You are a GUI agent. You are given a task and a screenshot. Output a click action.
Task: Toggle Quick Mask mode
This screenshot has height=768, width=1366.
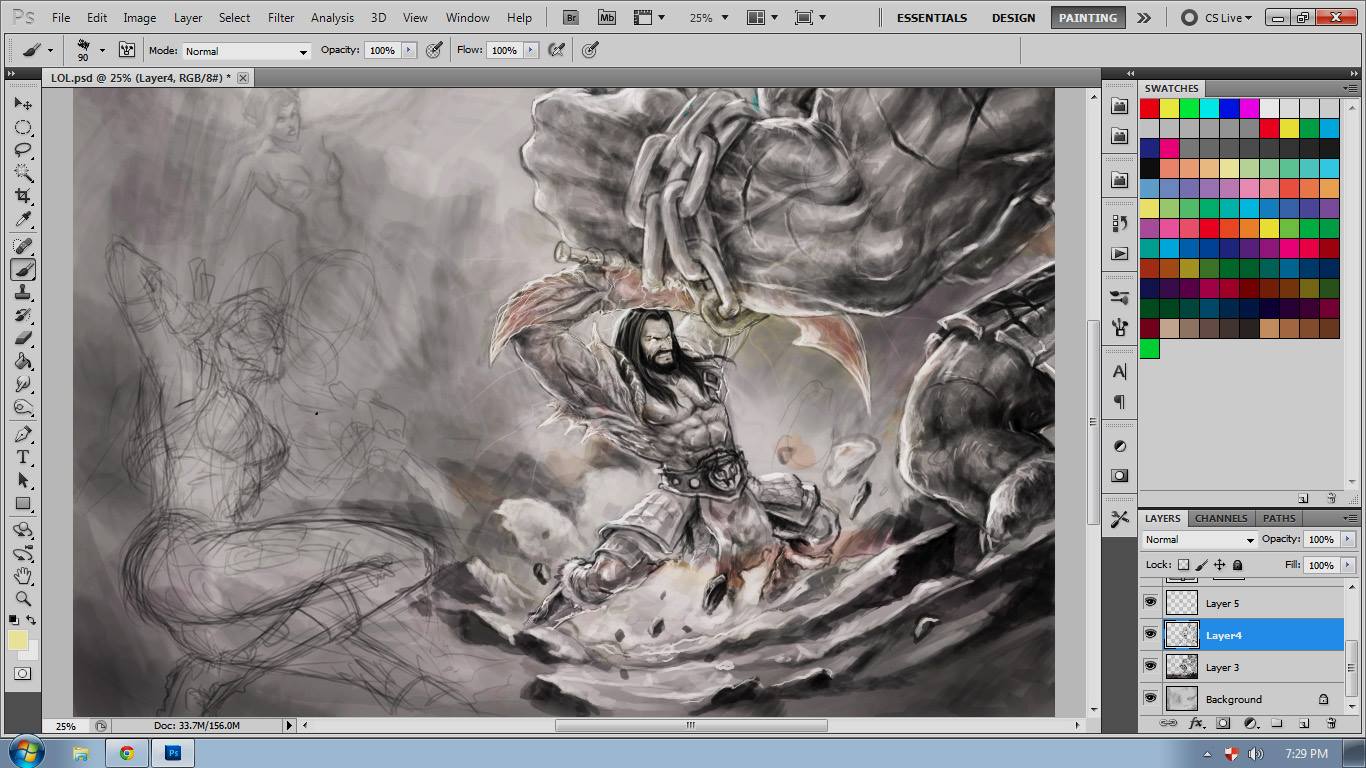(22, 674)
